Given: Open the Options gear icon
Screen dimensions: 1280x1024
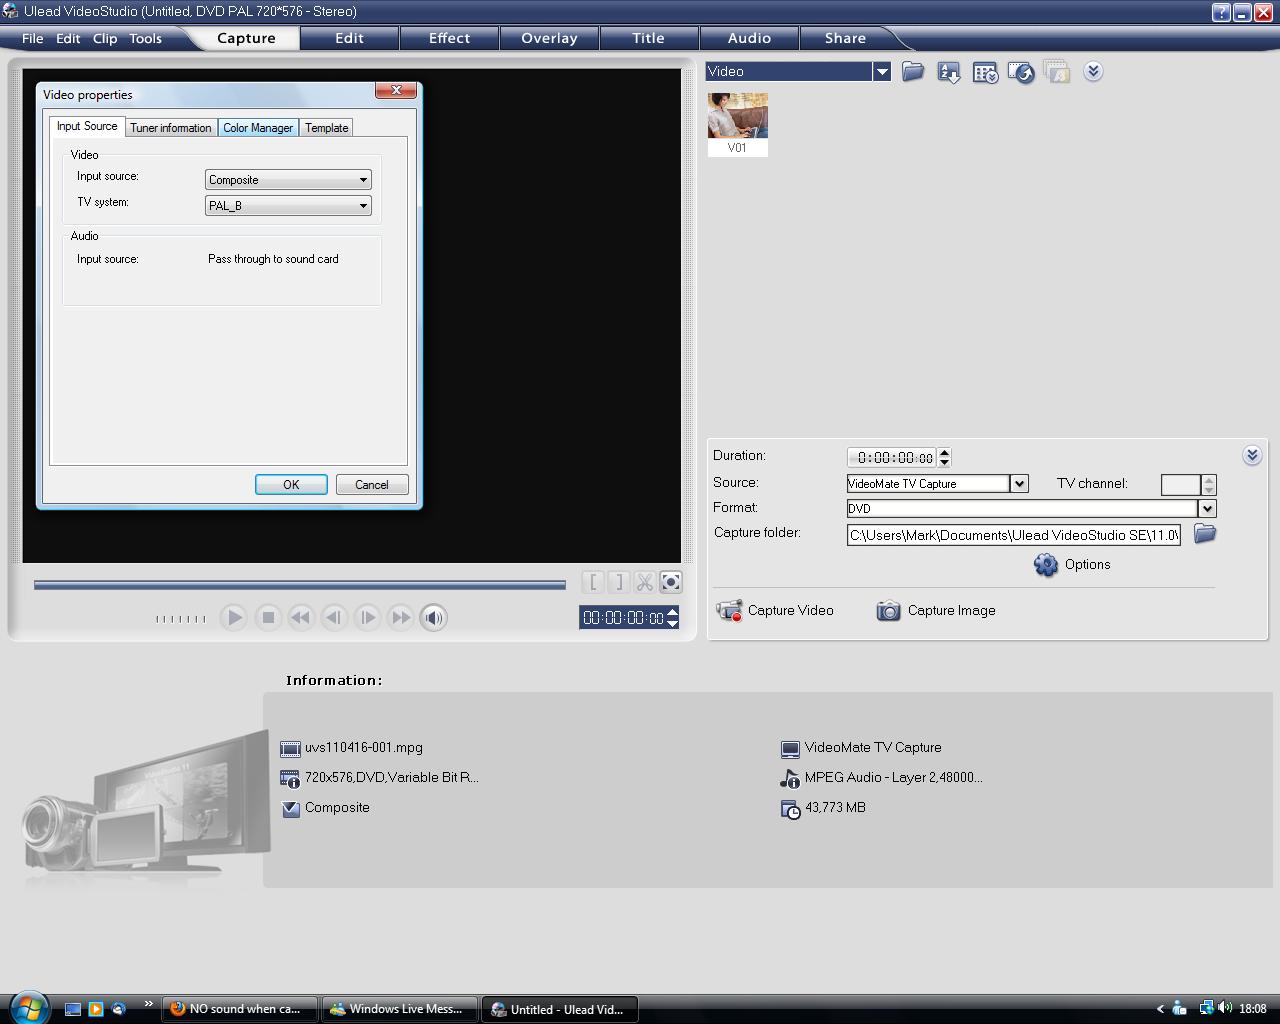Looking at the screenshot, I should coord(1046,565).
